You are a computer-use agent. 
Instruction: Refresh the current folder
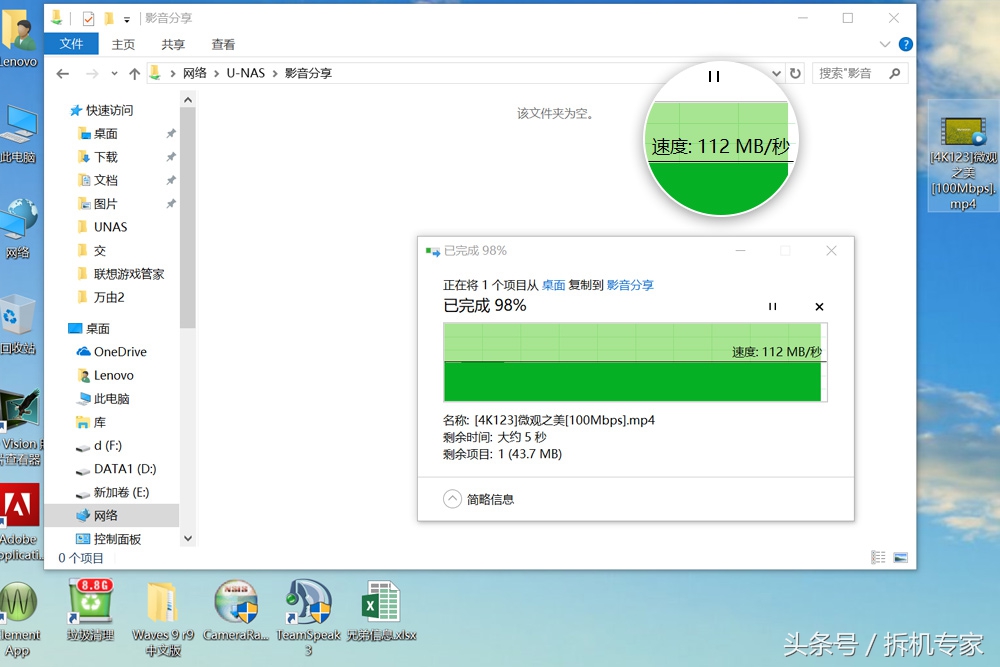pyautogui.click(x=795, y=73)
